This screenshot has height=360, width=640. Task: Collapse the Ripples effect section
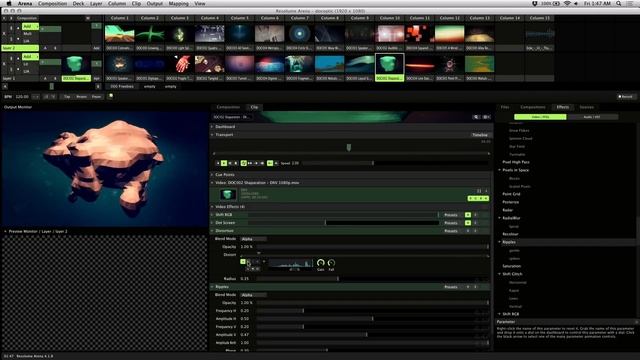(x=212, y=287)
